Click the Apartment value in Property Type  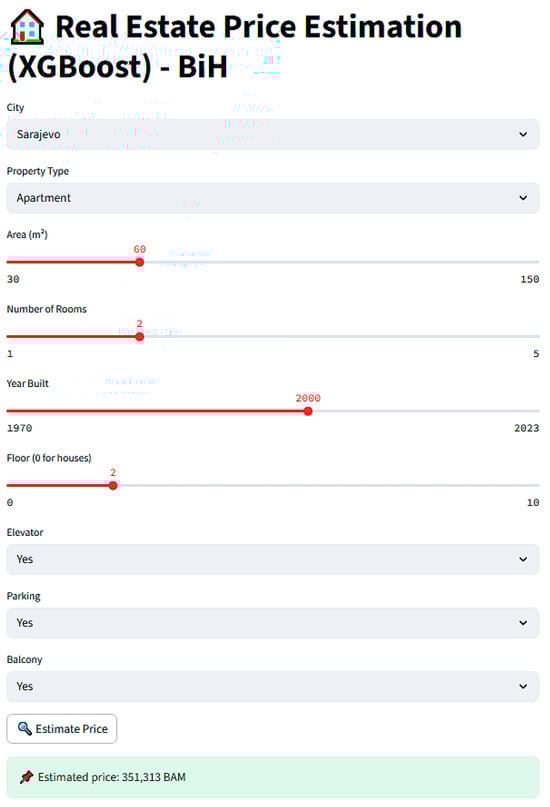pos(44,198)
